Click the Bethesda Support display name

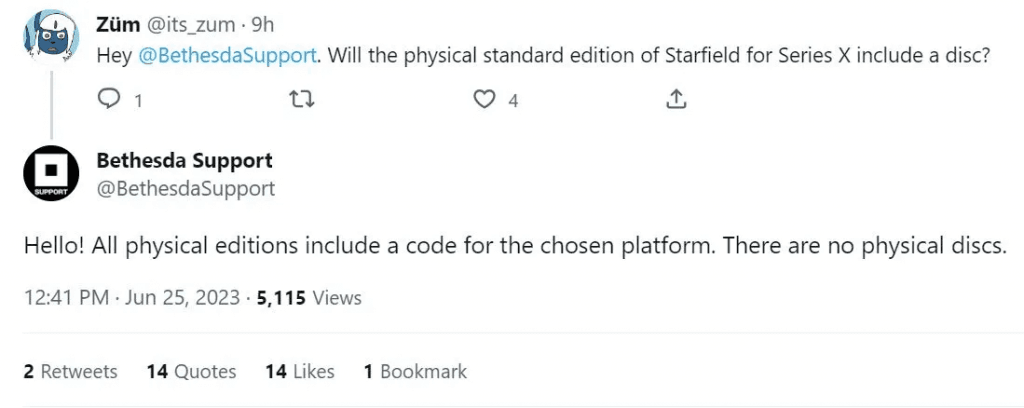point(185,160)
